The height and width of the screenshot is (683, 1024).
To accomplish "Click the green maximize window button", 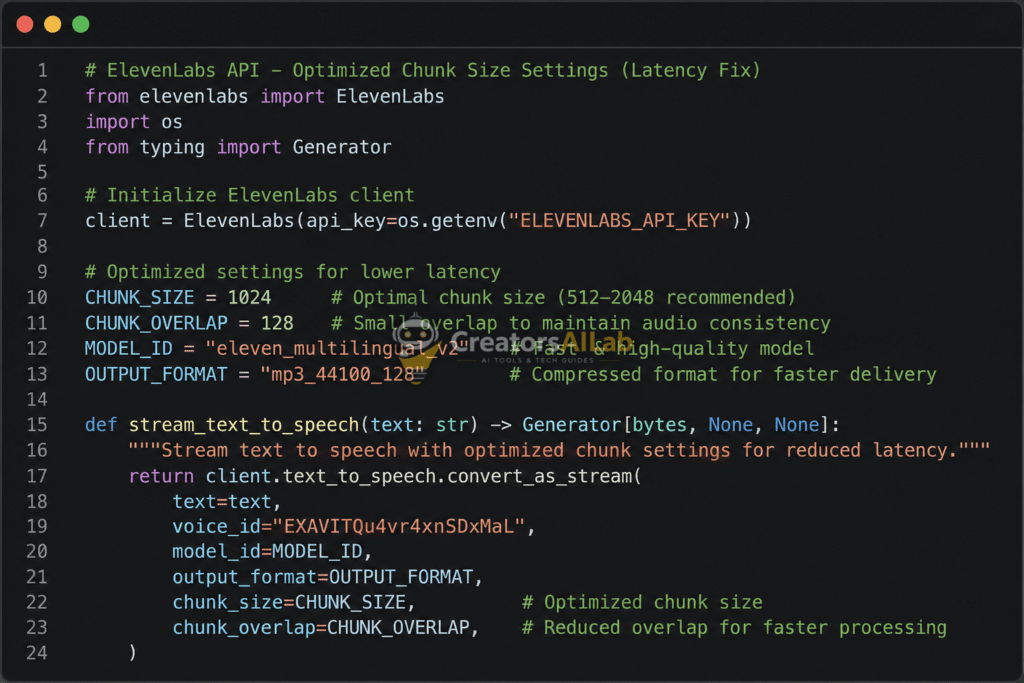I will coord(81,24).
